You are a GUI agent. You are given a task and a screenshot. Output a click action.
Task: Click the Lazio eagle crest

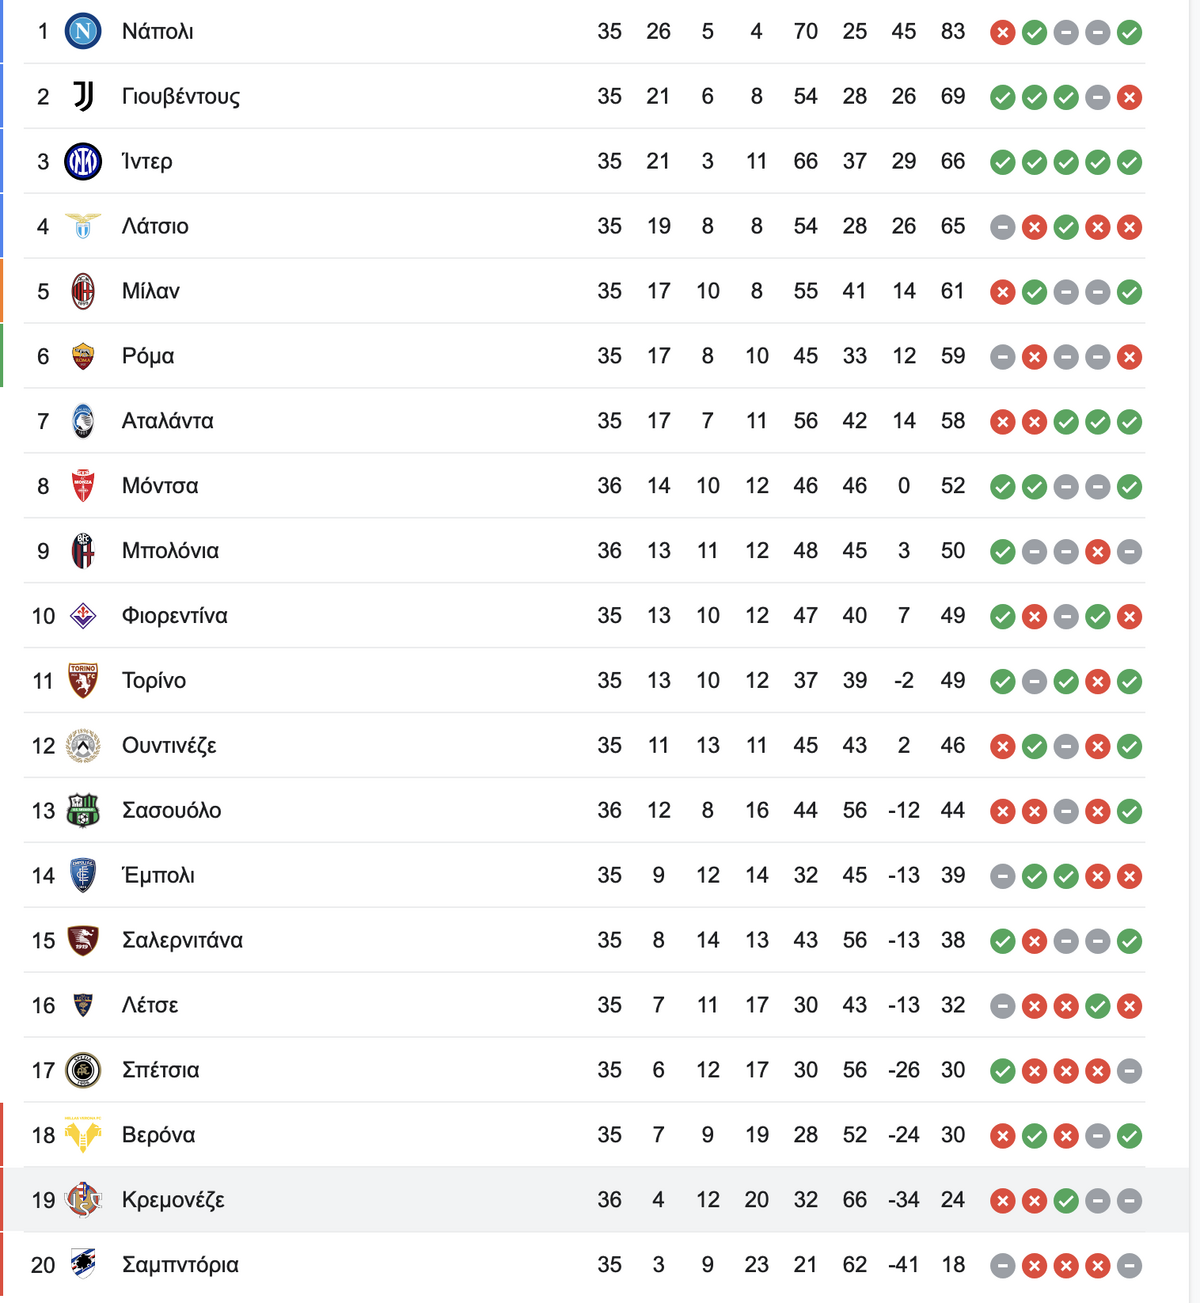click(x=83, y=226)
